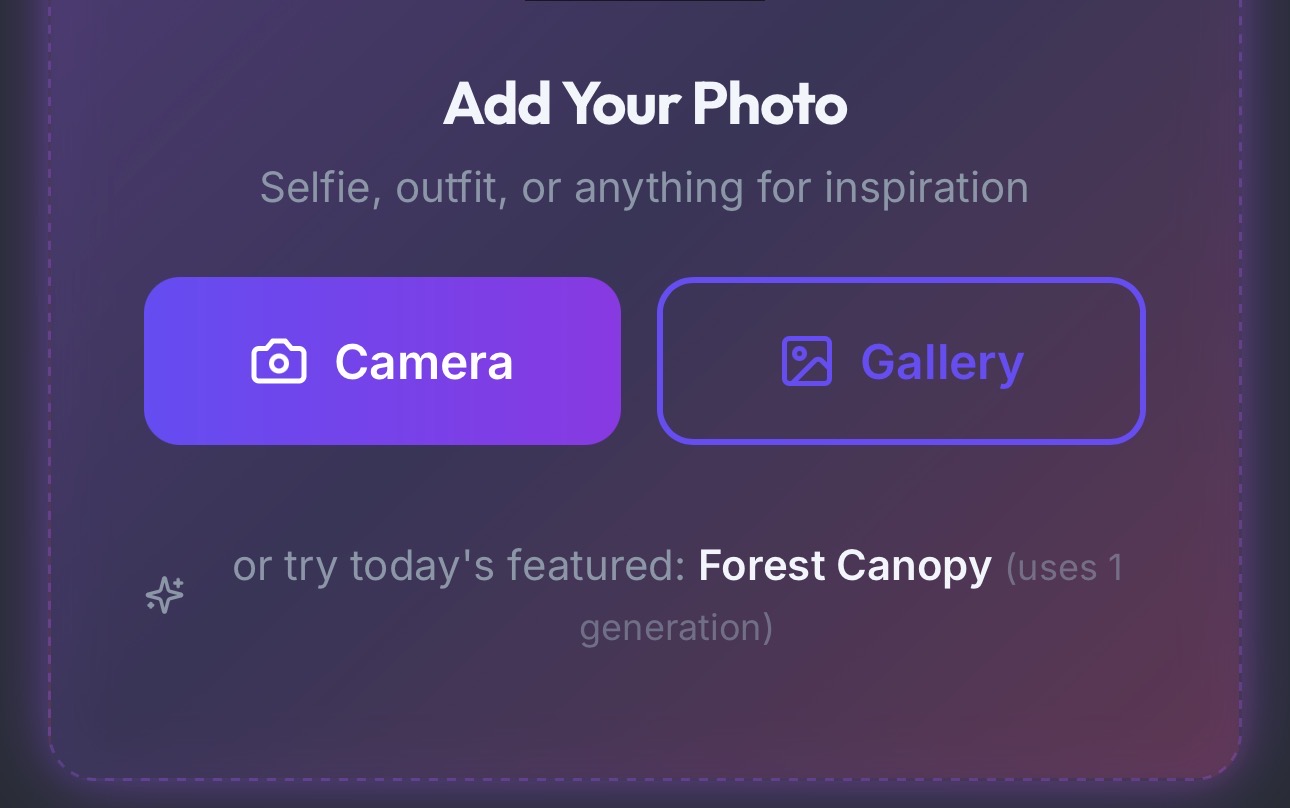Click the white "Camera" label text

click(x=424, y=362)
